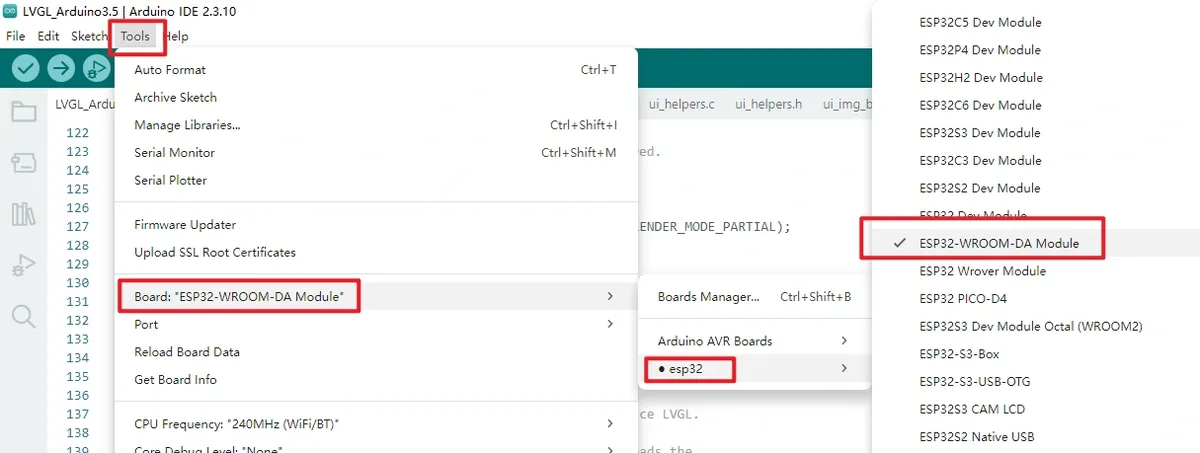This screenshot has height=453, width=1200.
Task: Open Serial Monitor from Tools menu
Action: point(376,153)
